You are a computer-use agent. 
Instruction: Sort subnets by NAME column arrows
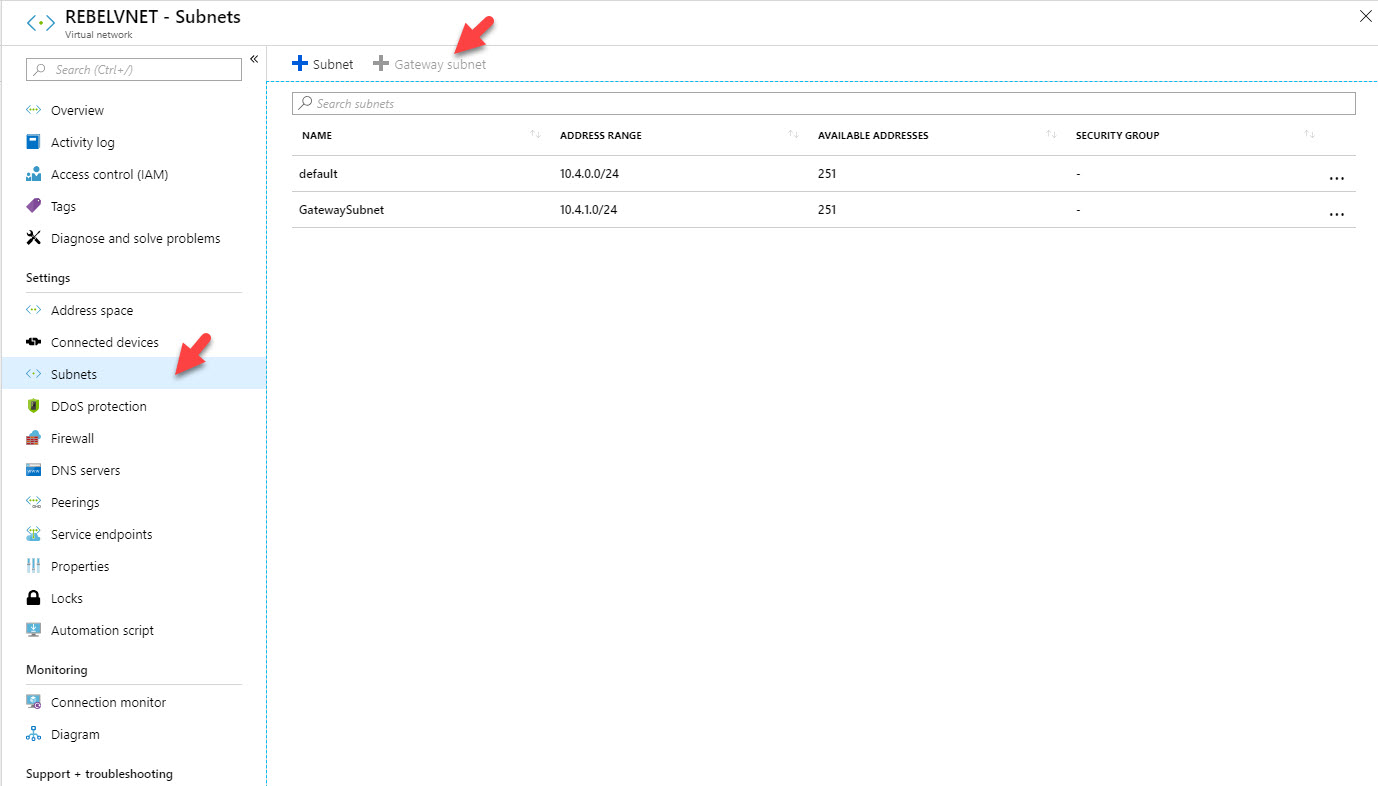point(535,135)
